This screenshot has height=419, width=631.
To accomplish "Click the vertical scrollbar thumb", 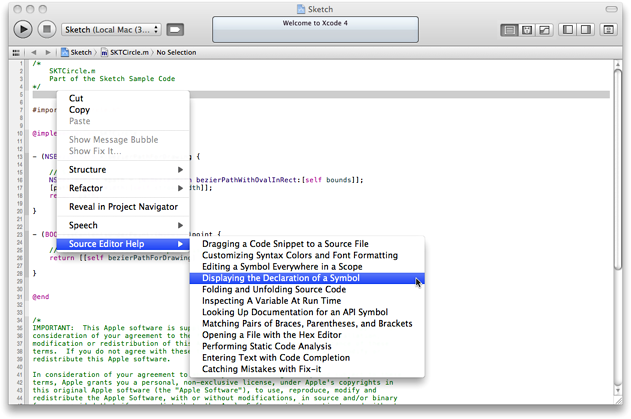I will [618, 169].
